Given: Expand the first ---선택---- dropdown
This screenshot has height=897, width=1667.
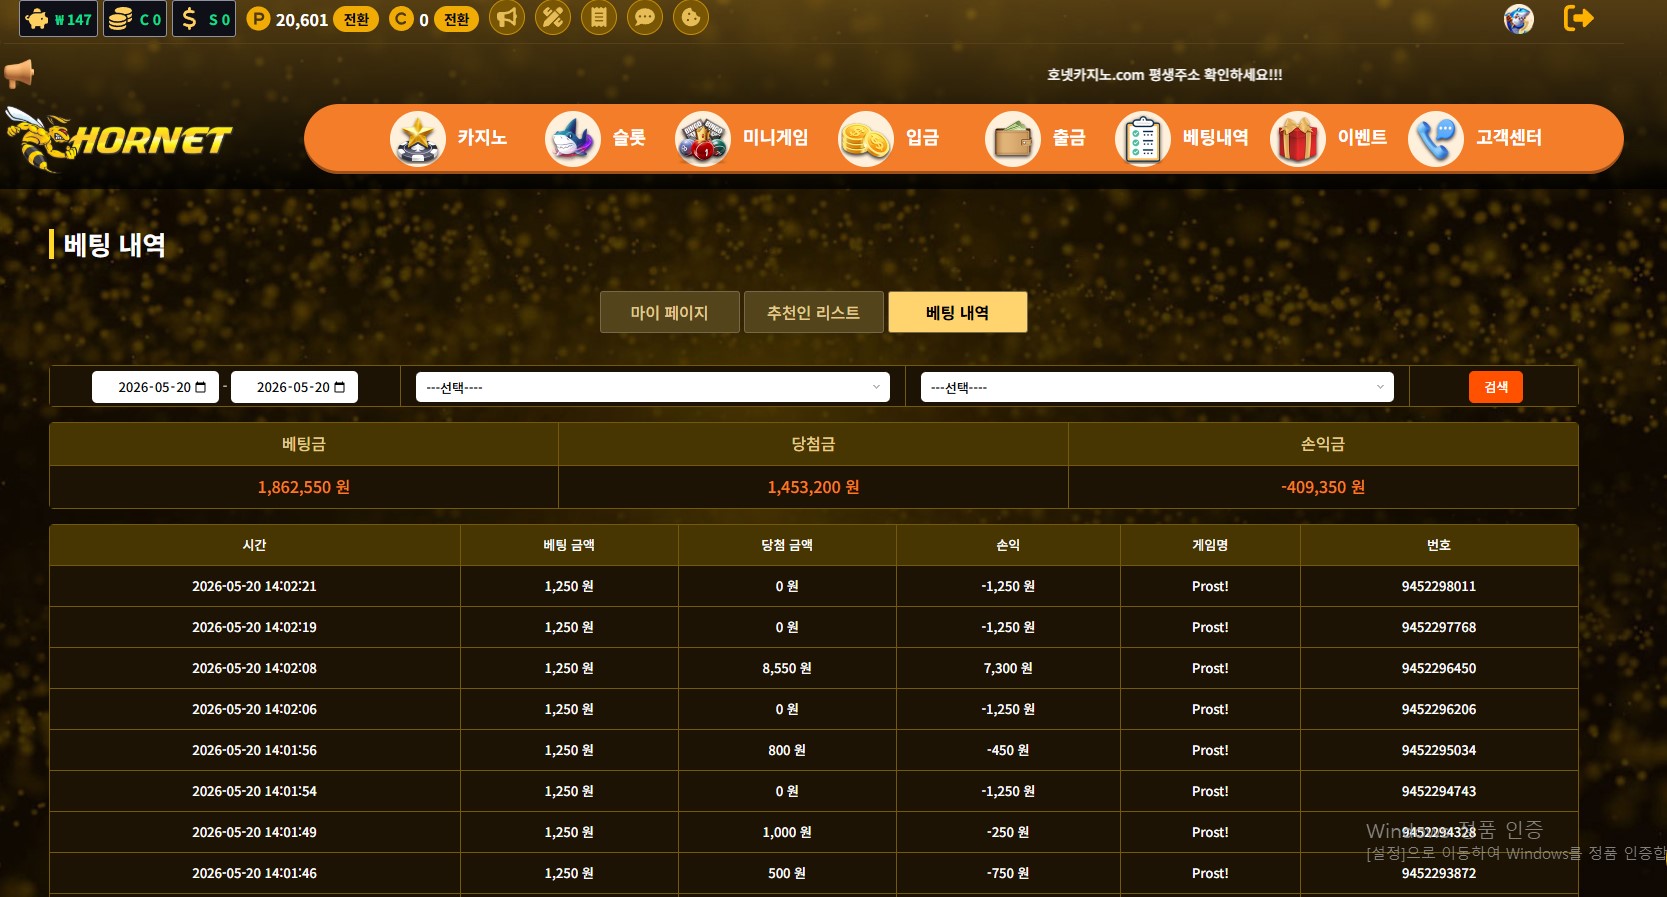Looking at the screenshot, I should 653,387.
